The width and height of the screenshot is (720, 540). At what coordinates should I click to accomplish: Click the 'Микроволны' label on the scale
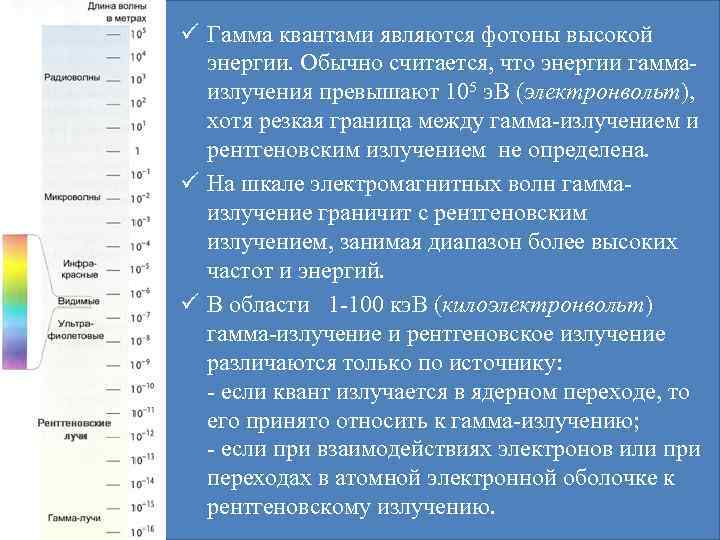[x=72, y=197]
